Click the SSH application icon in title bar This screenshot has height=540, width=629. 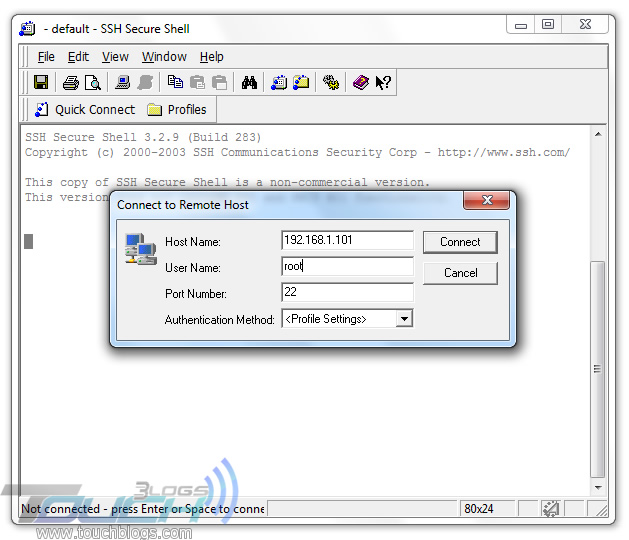[27, 29]
